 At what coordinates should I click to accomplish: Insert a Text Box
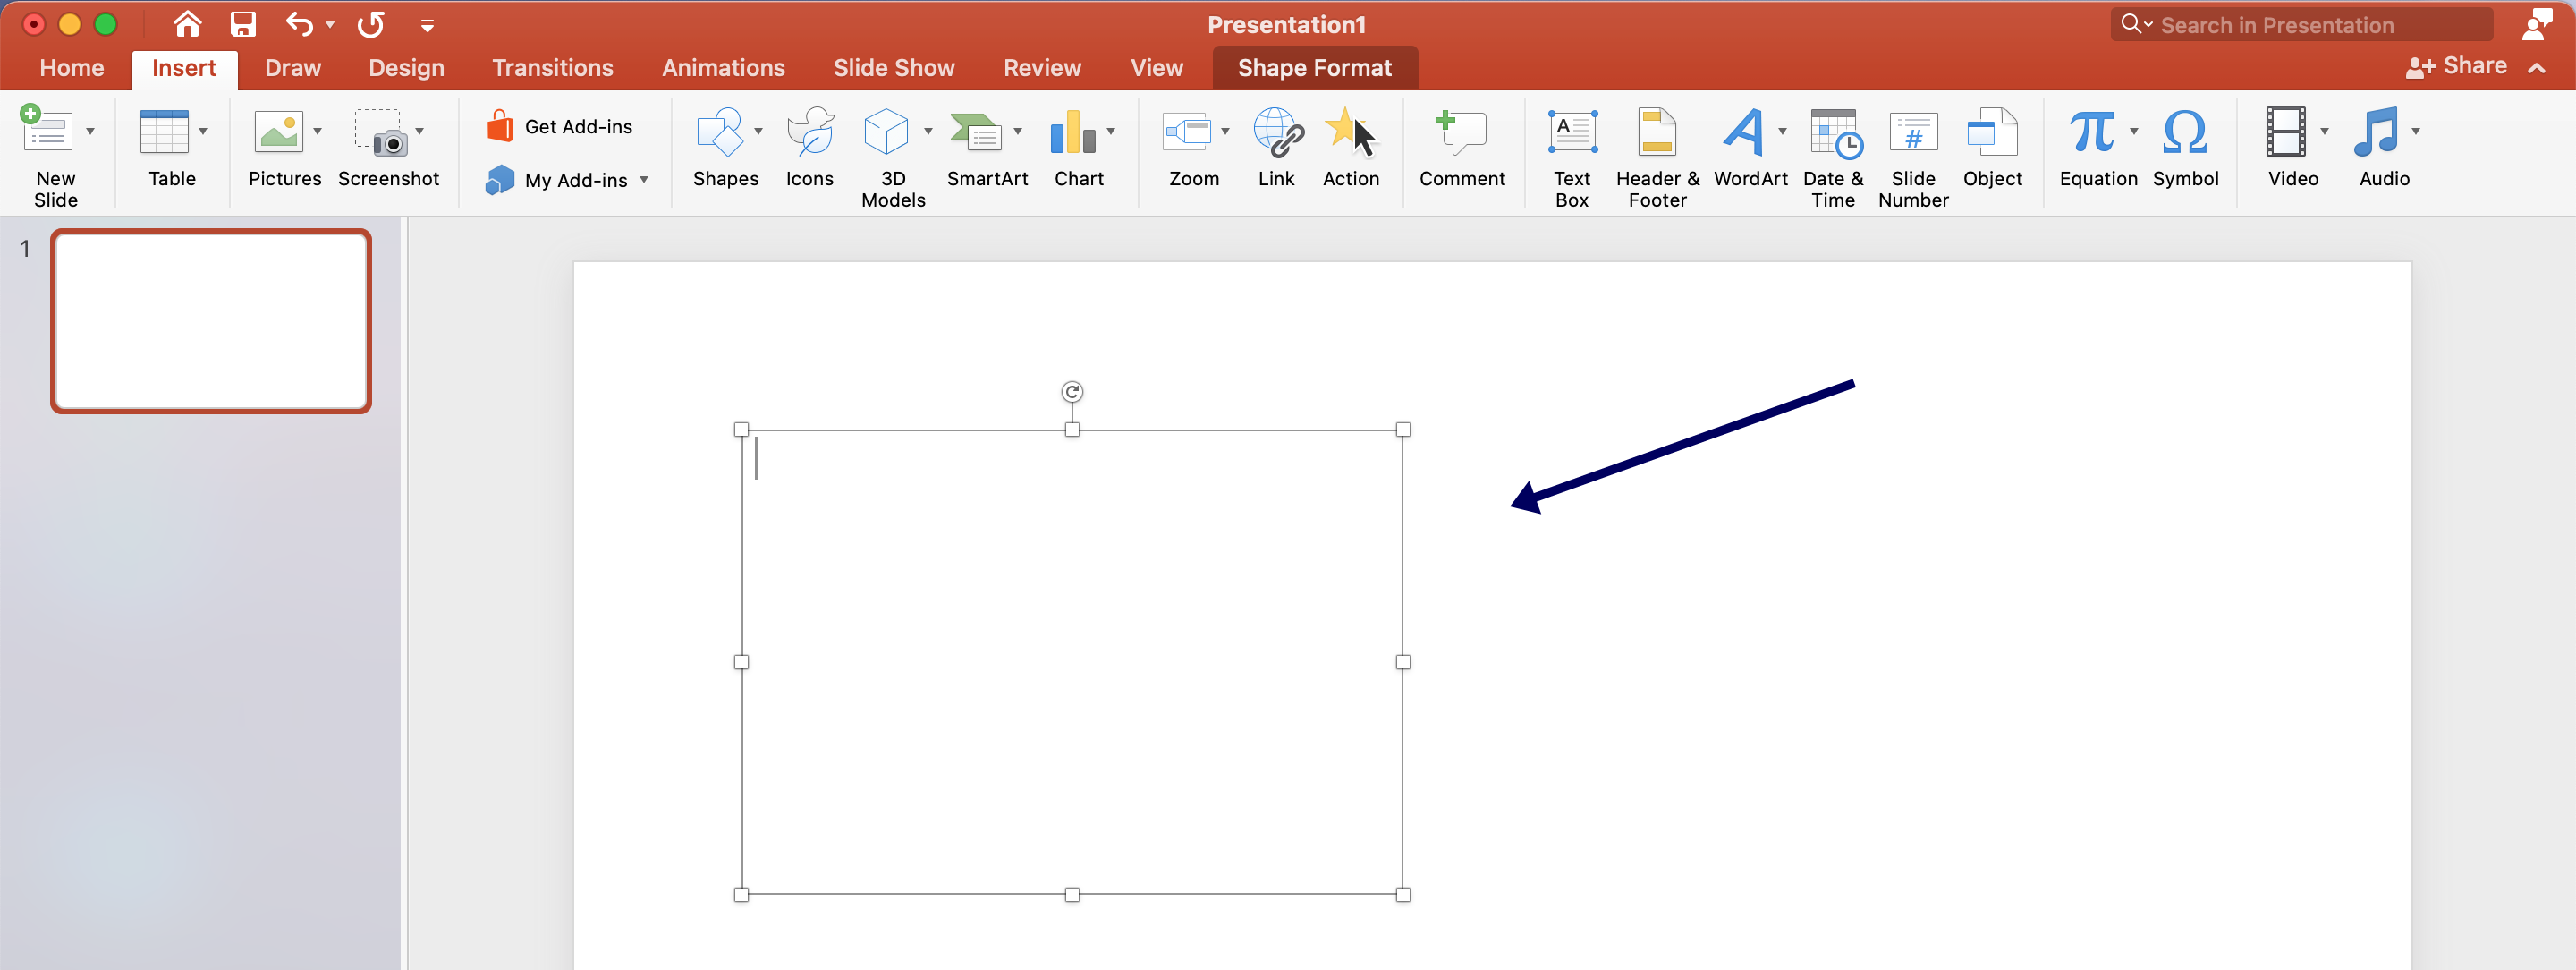click(1572, 158)
